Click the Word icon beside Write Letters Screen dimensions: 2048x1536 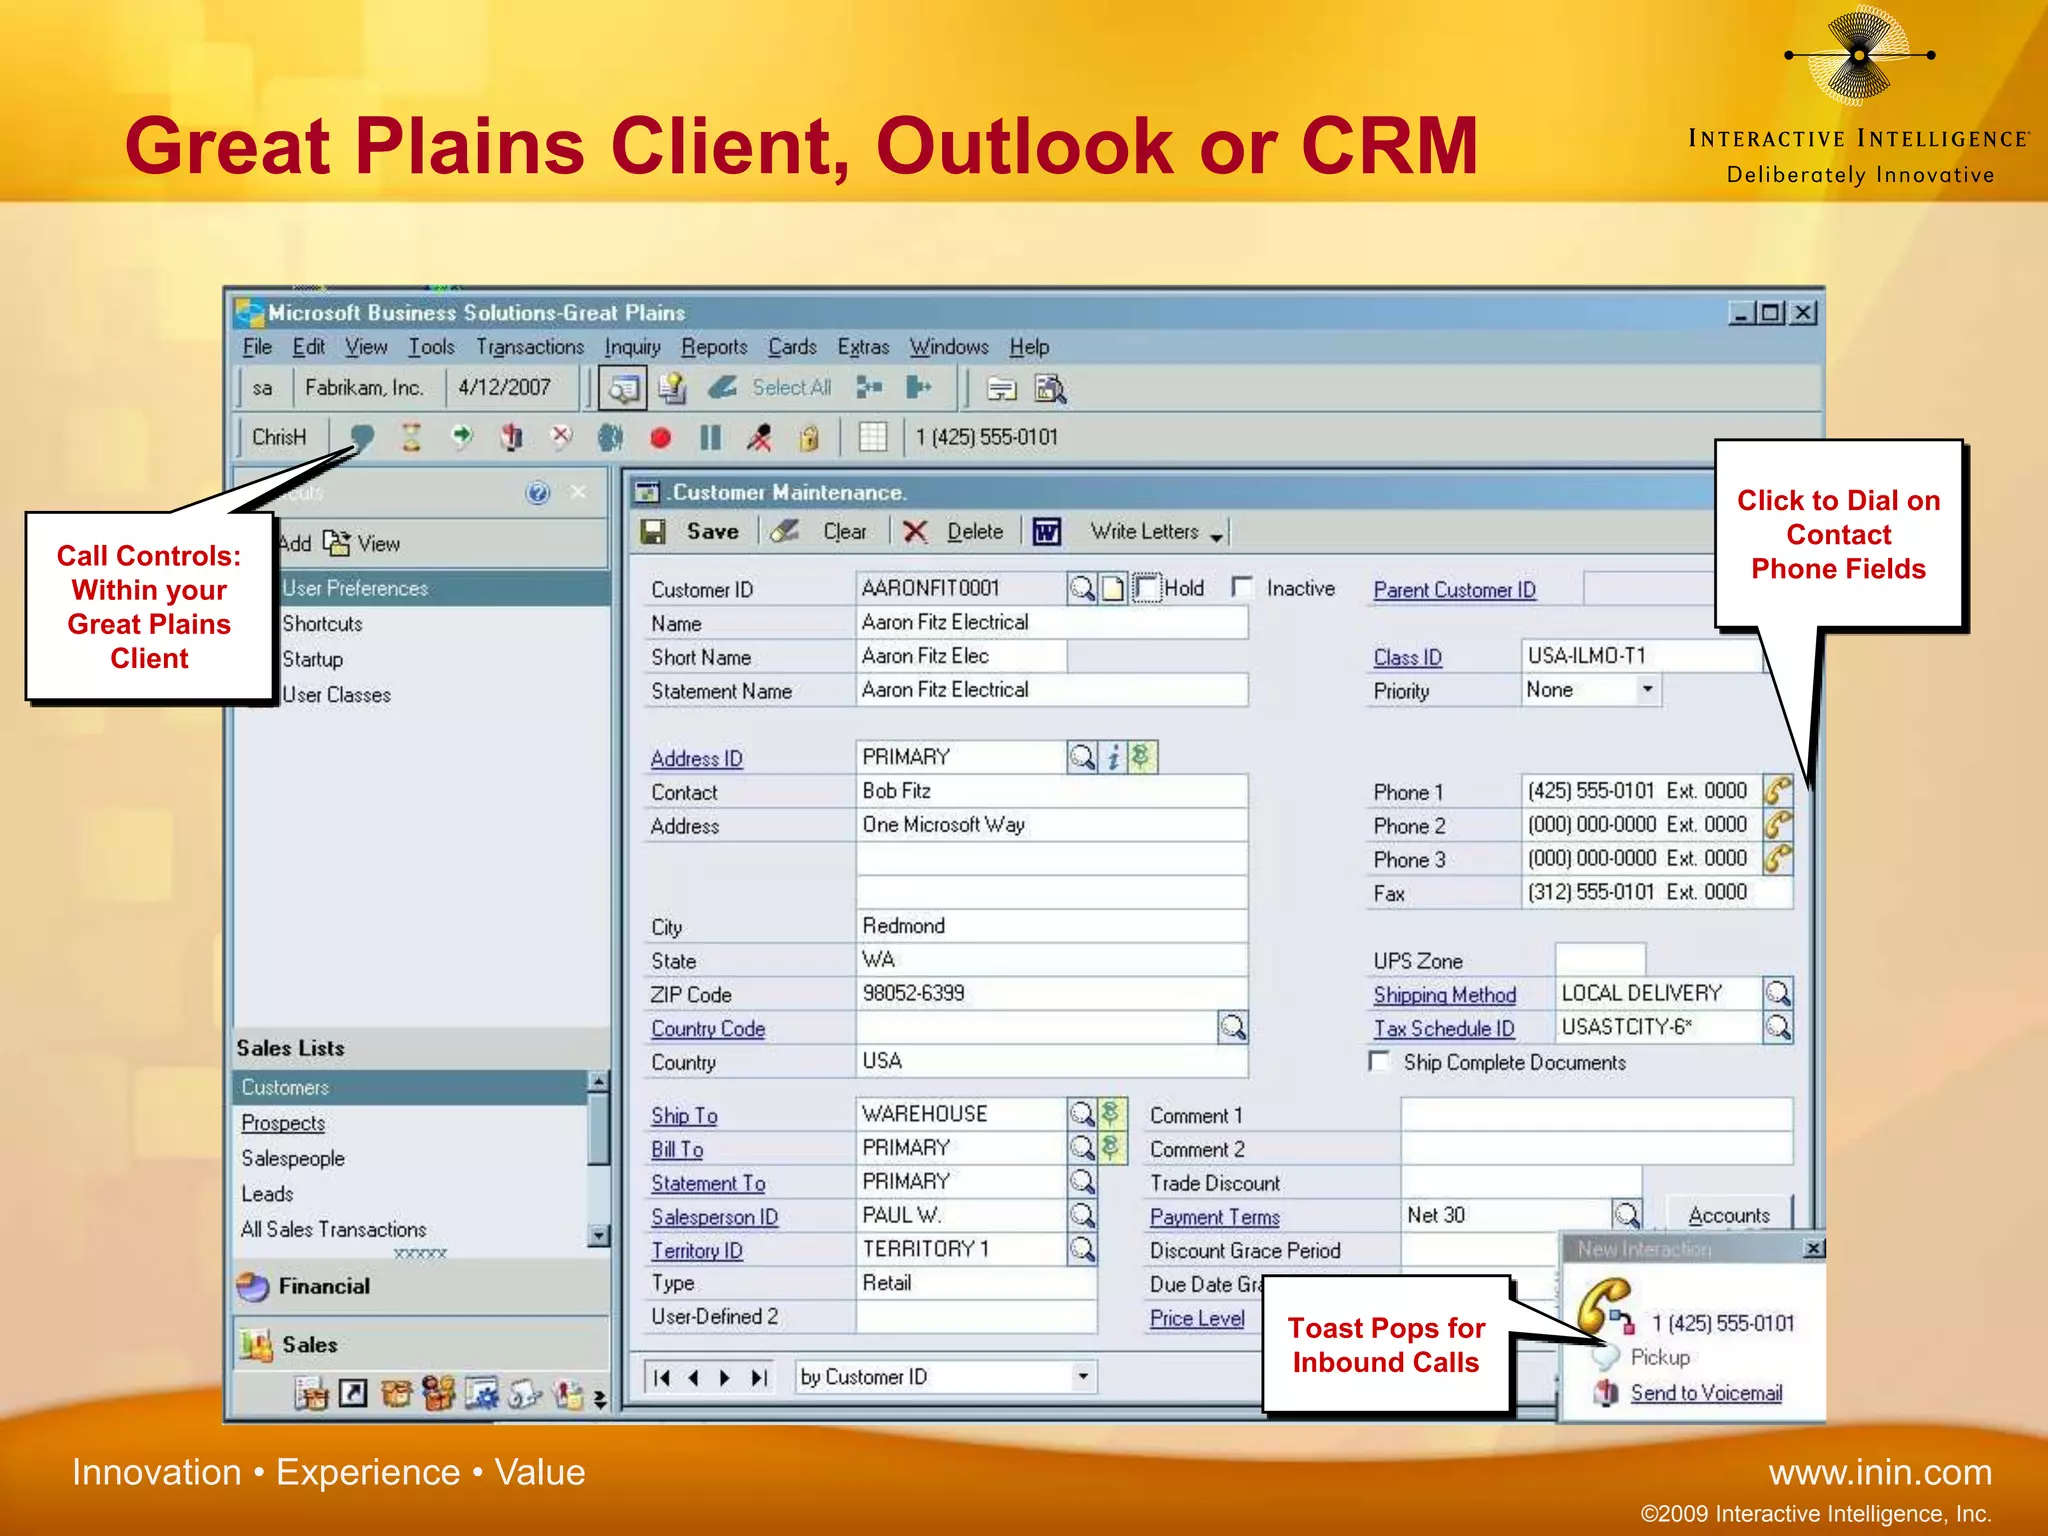tap(1046, 532)
